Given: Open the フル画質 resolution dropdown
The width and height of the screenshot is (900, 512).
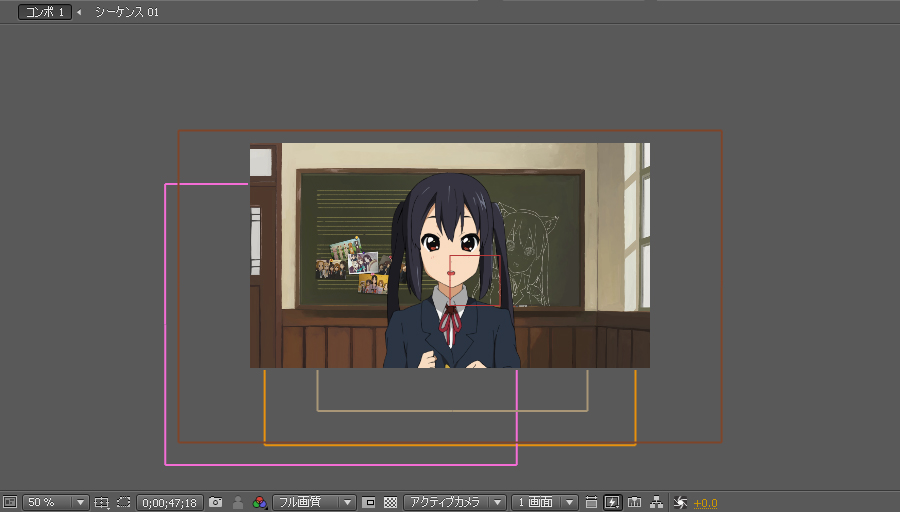Looking at the screenshot, I should click(314, 502).
